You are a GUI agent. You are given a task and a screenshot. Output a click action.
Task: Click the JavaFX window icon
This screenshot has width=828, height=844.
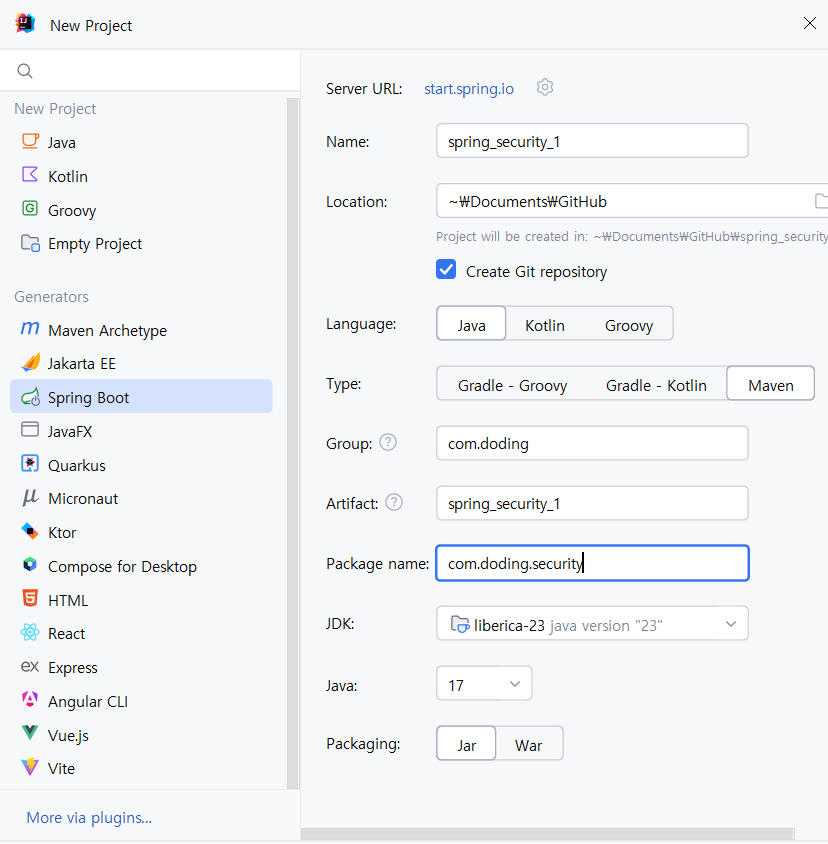point(30,430)
